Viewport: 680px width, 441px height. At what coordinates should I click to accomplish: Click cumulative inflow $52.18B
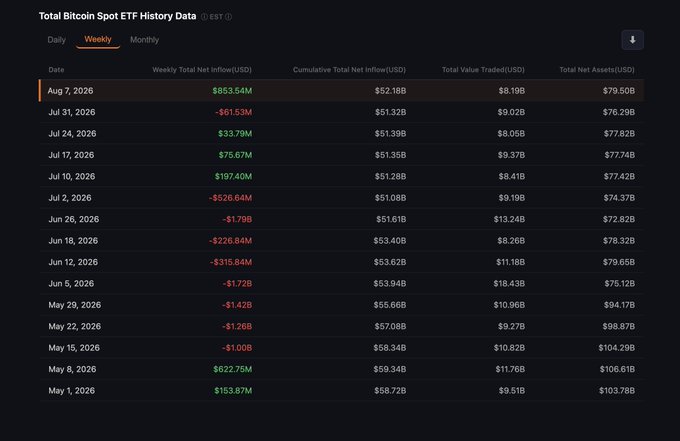[390, 91]
